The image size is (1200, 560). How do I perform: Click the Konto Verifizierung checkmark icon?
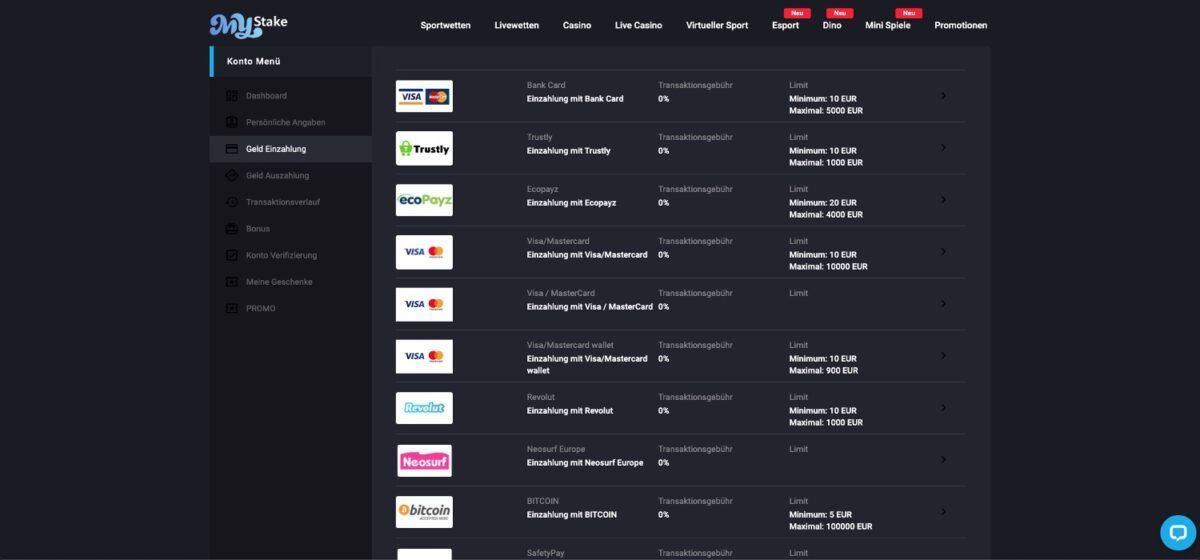pyautogui.click(x=232, y=255)
